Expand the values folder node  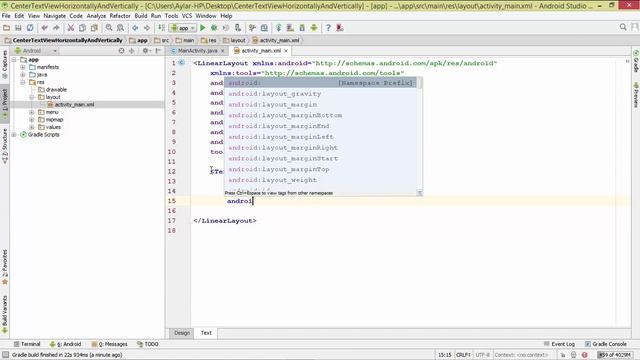click(x=32, y=127)
